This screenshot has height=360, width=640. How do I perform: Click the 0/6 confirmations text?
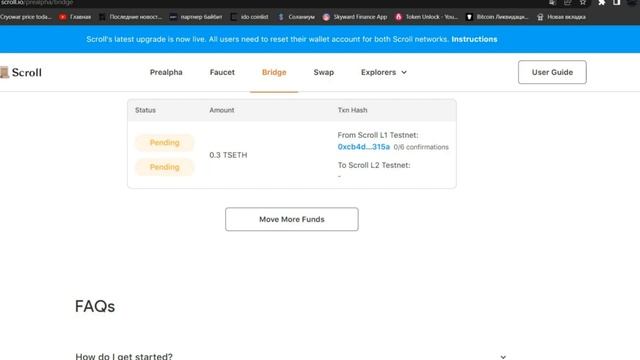(421, 147)
